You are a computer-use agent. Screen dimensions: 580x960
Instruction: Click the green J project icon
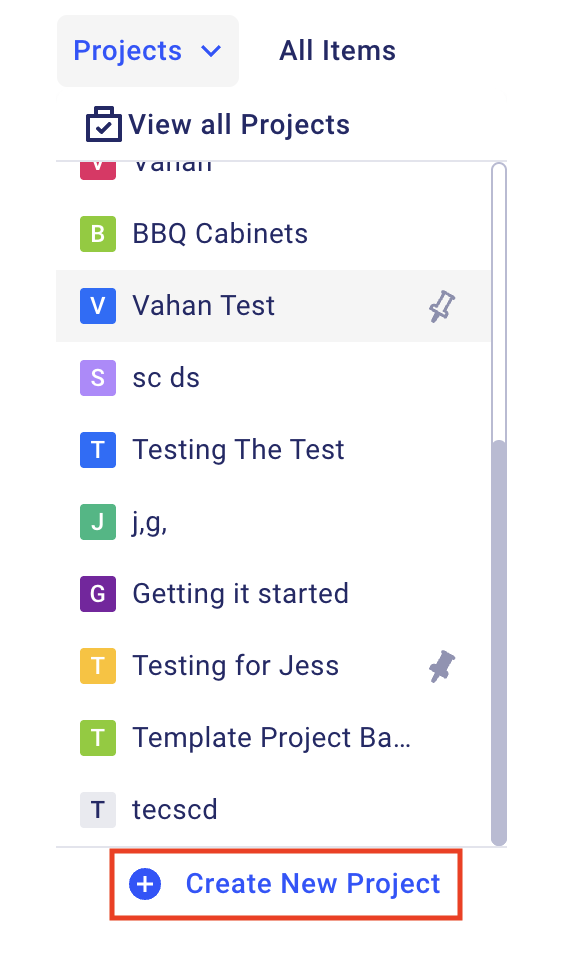pos(98,522)
